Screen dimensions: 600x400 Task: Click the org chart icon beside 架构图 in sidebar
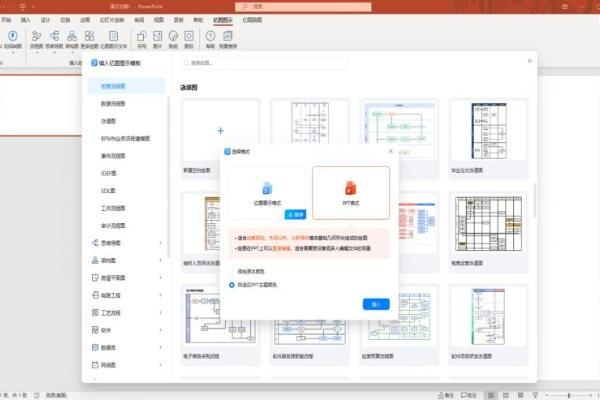click(x=95, y=260)
